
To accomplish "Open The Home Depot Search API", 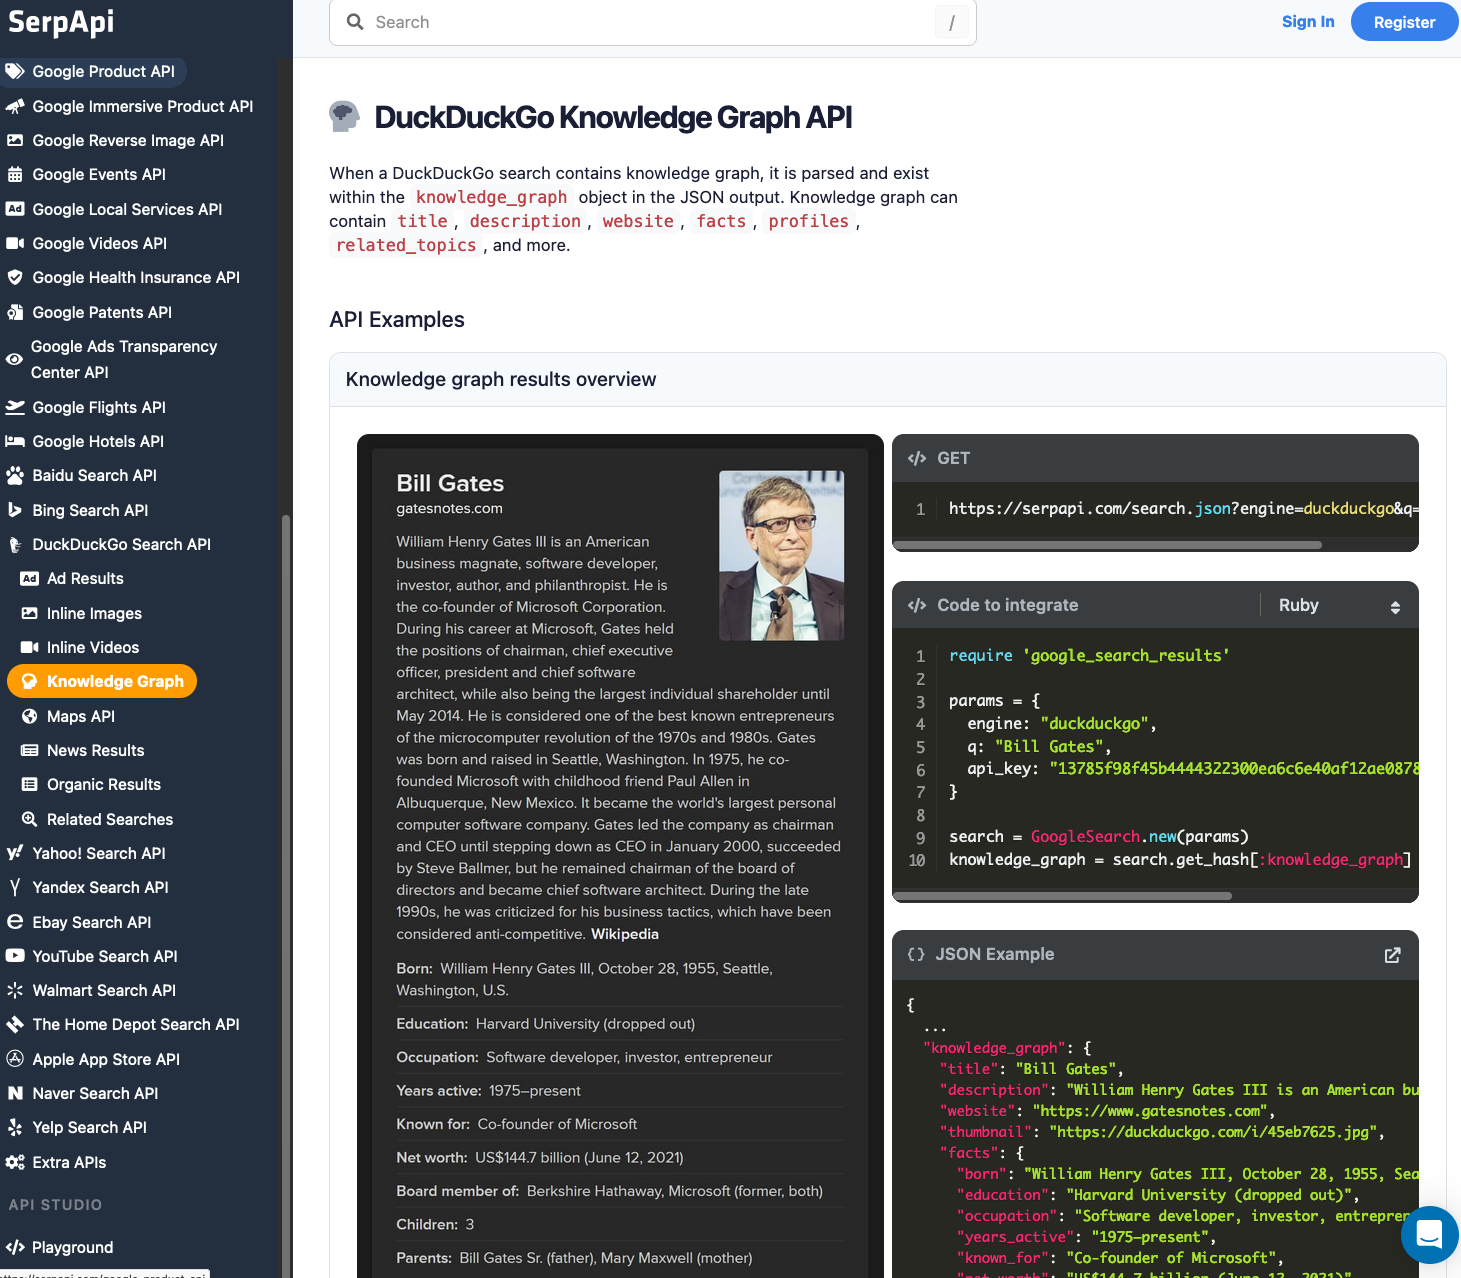I will [x=136, y=1024].
